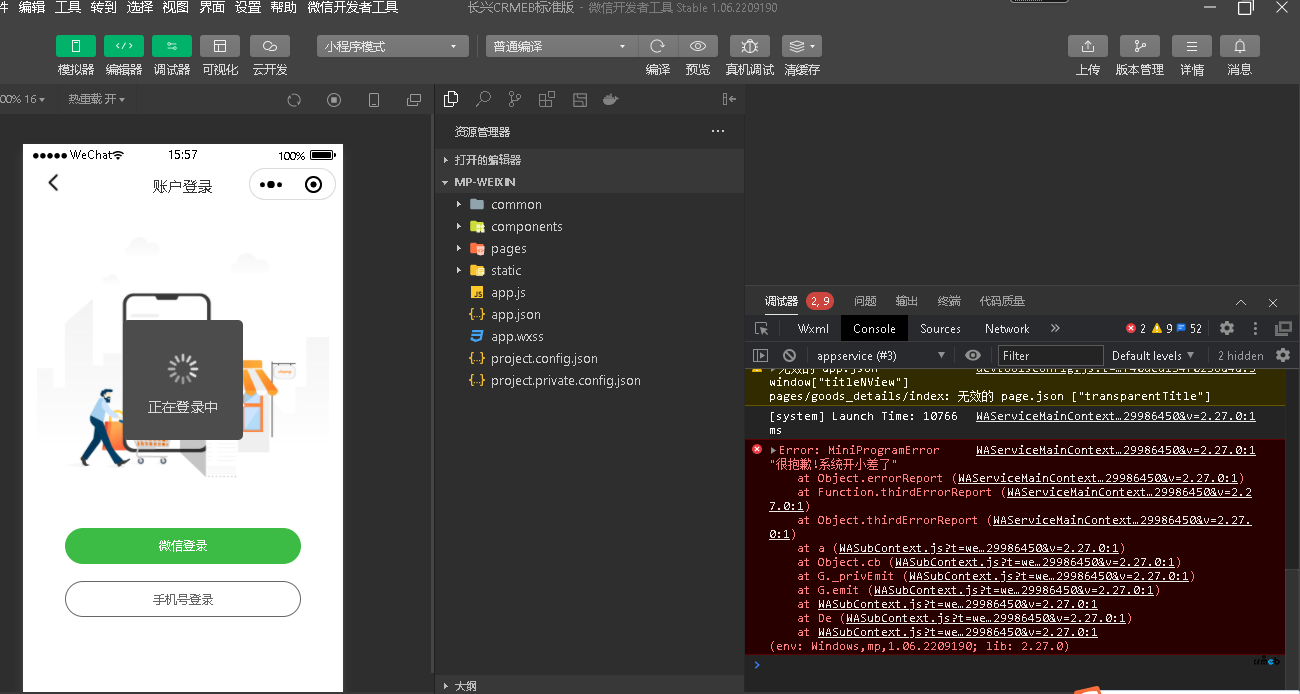Open the 转到 menu

[104, 7]
